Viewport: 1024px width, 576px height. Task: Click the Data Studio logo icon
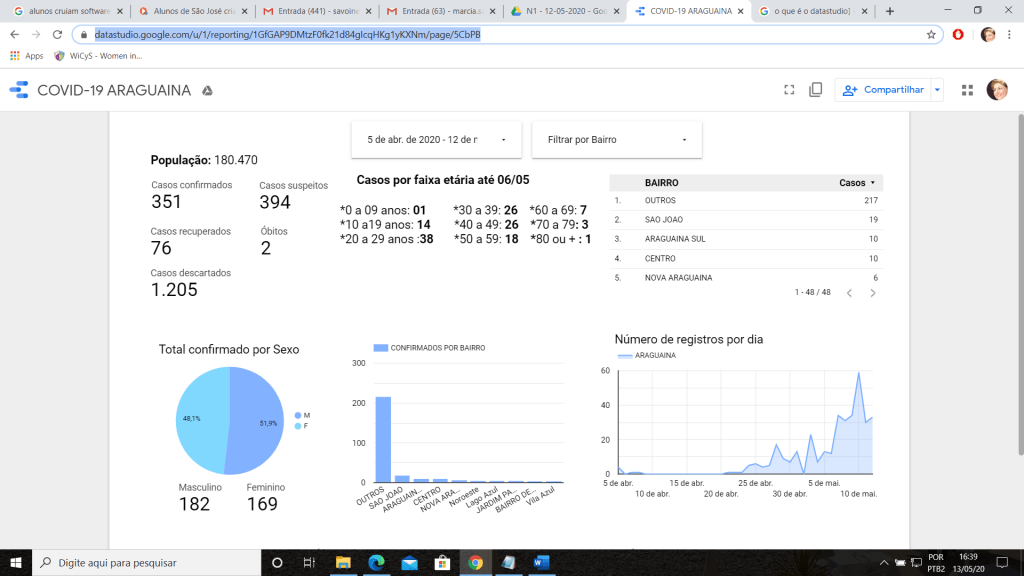(x=19, y=90)
